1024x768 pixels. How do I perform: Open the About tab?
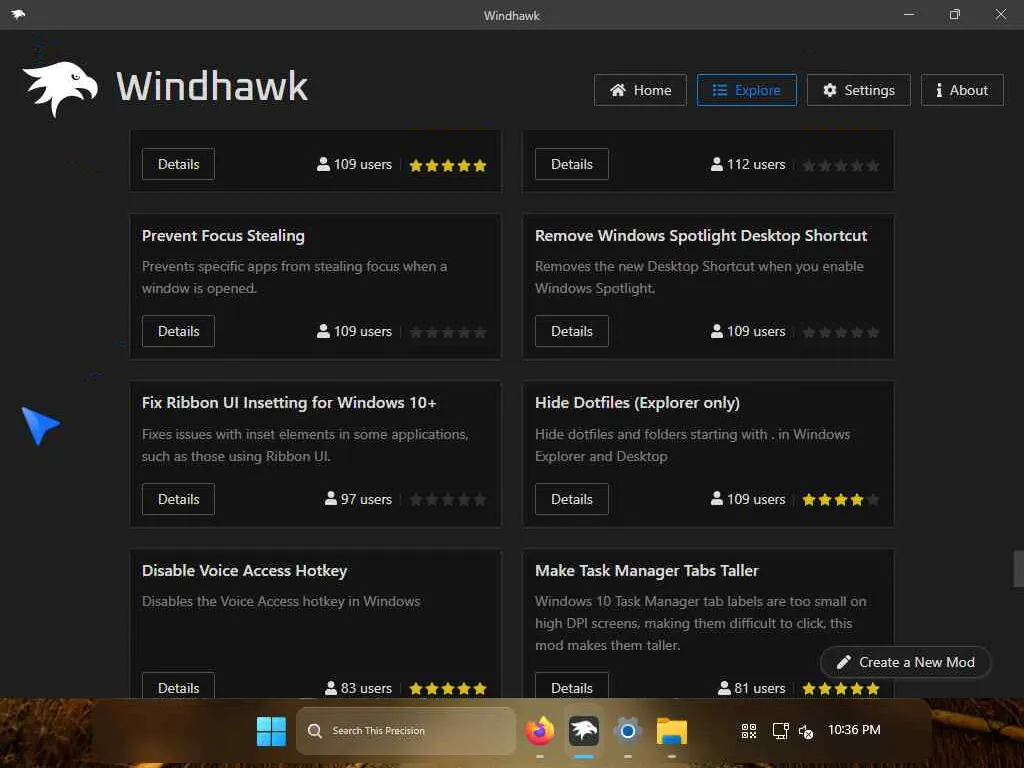[962, 90]
